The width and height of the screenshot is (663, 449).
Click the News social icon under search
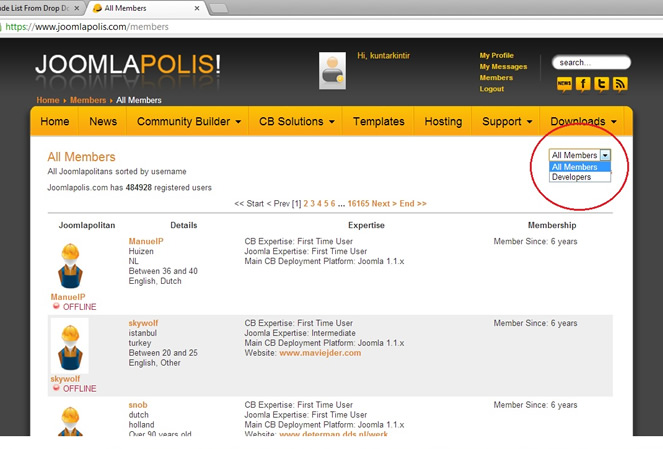click(x=564, y=84)
